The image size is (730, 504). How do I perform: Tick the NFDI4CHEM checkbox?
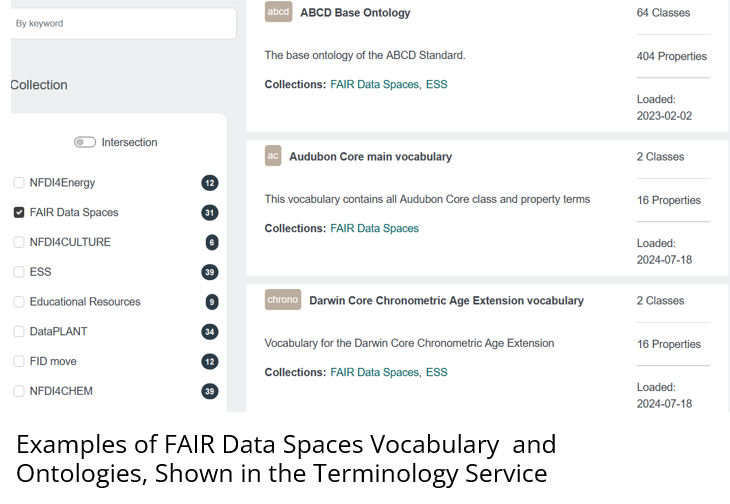pos(19,391)
